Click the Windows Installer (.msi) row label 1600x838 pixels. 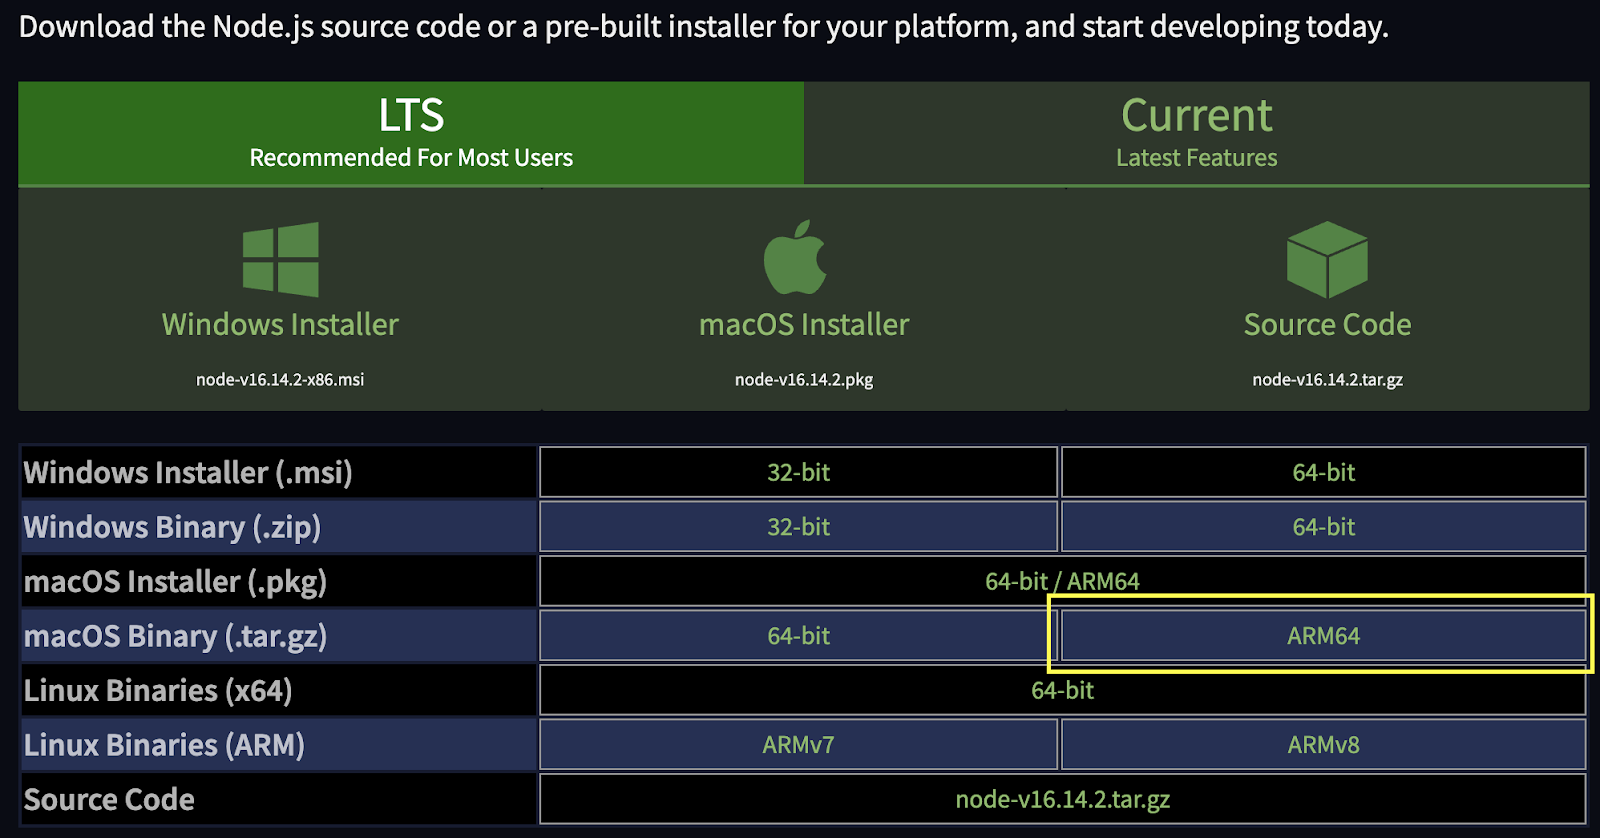point(188,472)
